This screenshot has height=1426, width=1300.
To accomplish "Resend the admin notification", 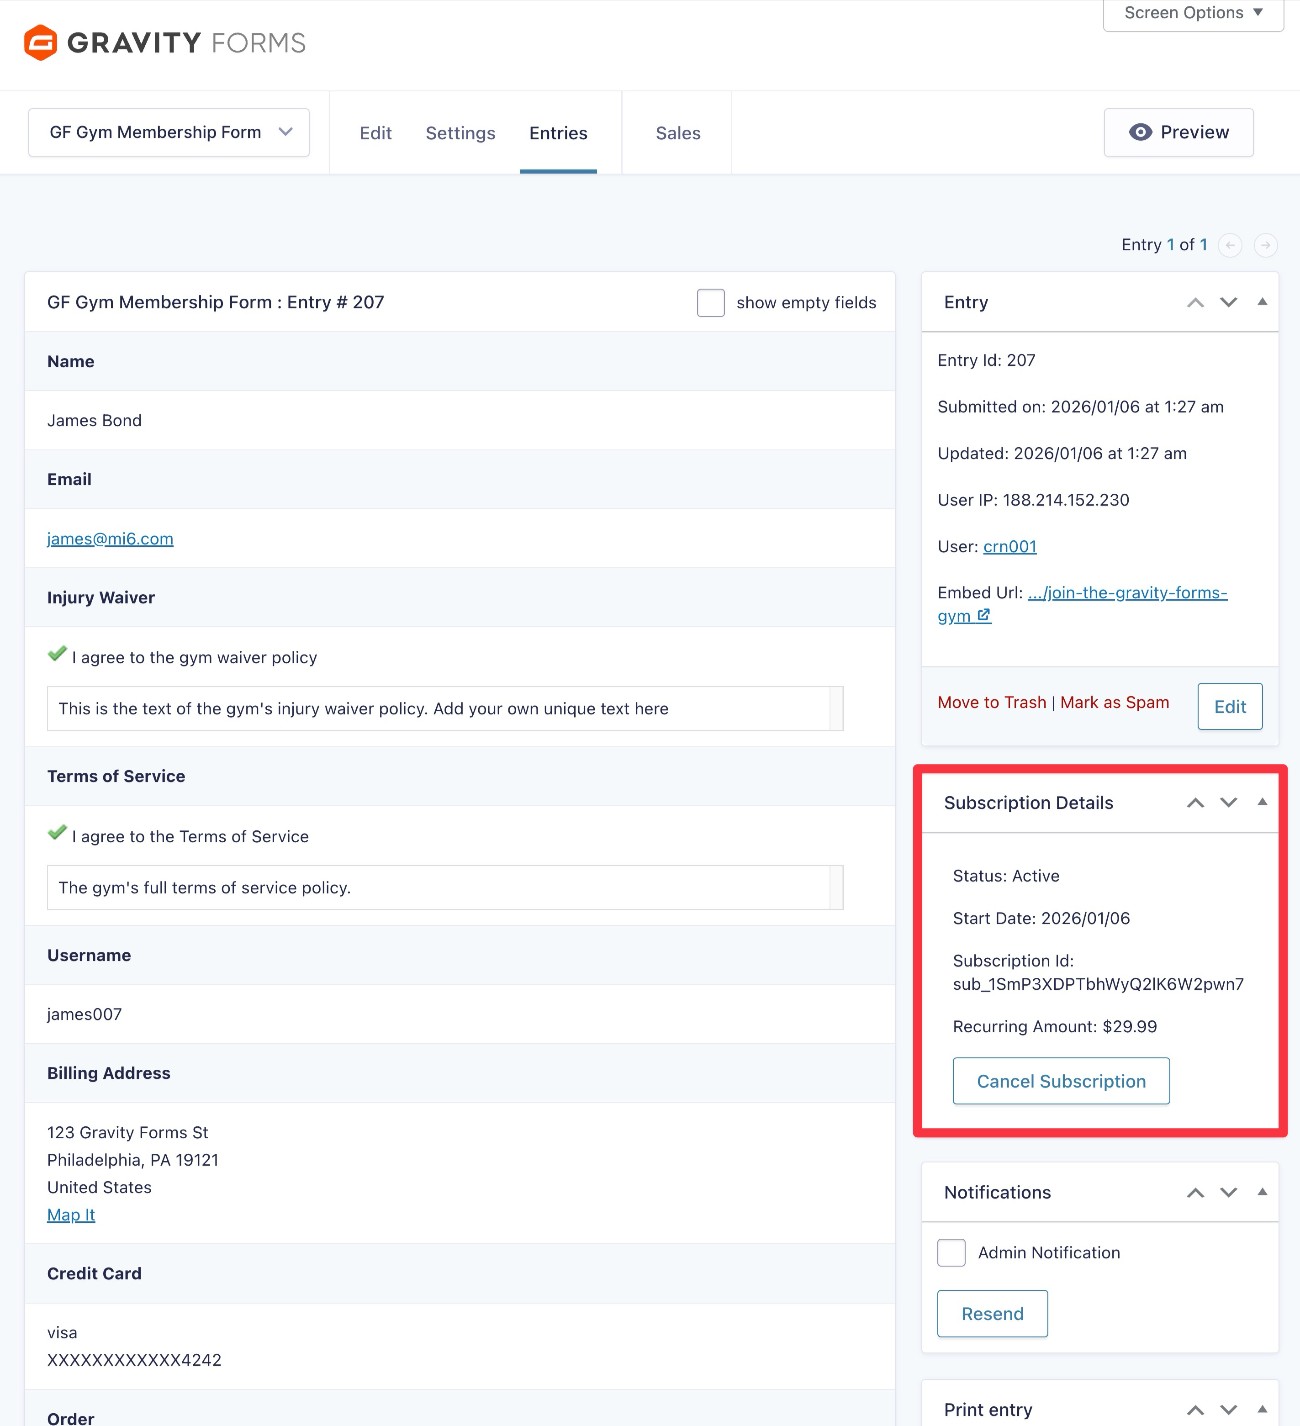I will [991, 1313].
